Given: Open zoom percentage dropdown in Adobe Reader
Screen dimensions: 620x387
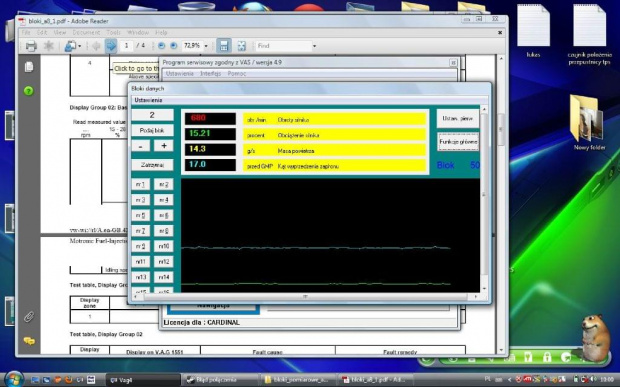Looking at the screenshot, I should (206, 46).
